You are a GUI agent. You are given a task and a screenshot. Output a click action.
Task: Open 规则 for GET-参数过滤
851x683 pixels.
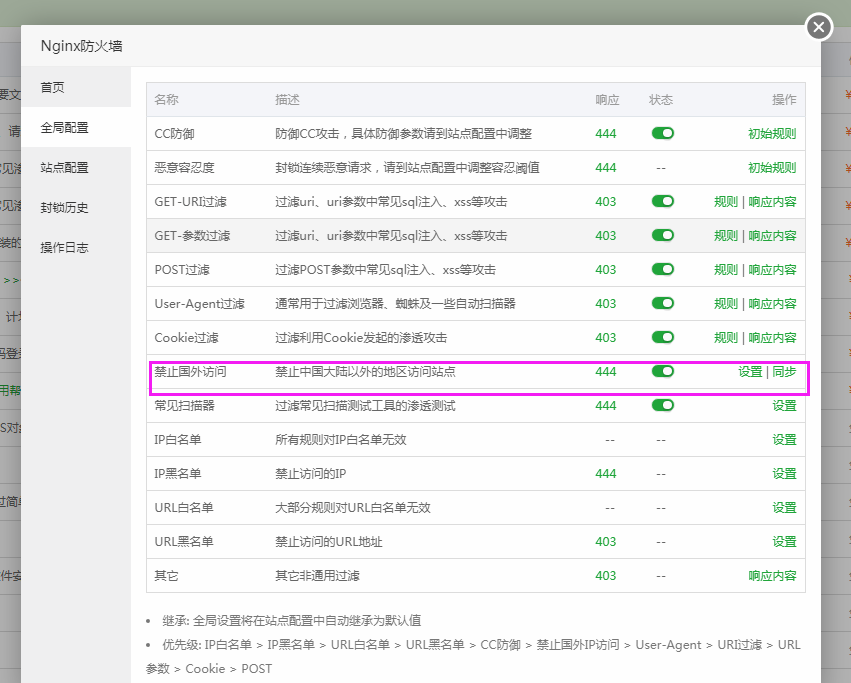[726, 236]
